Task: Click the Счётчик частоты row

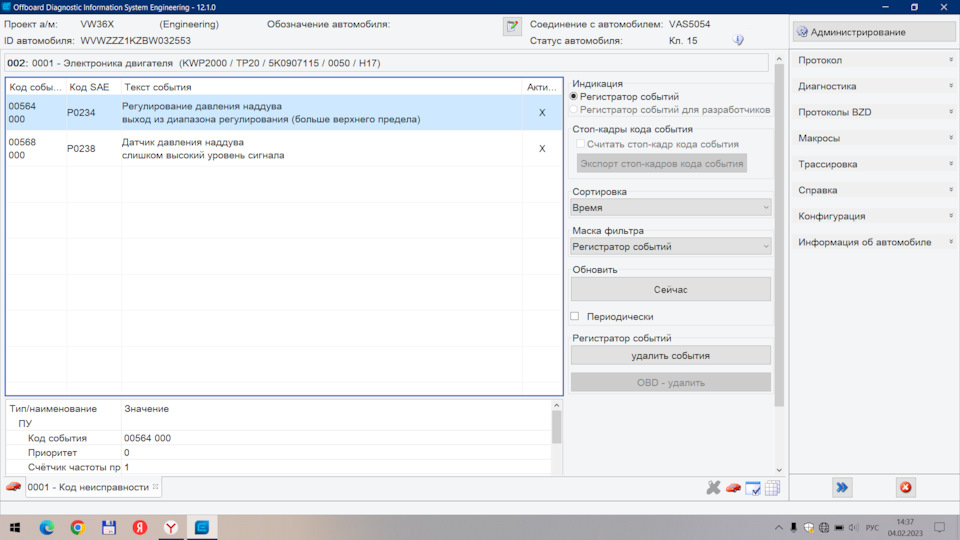Action: [x=279, y=467]
